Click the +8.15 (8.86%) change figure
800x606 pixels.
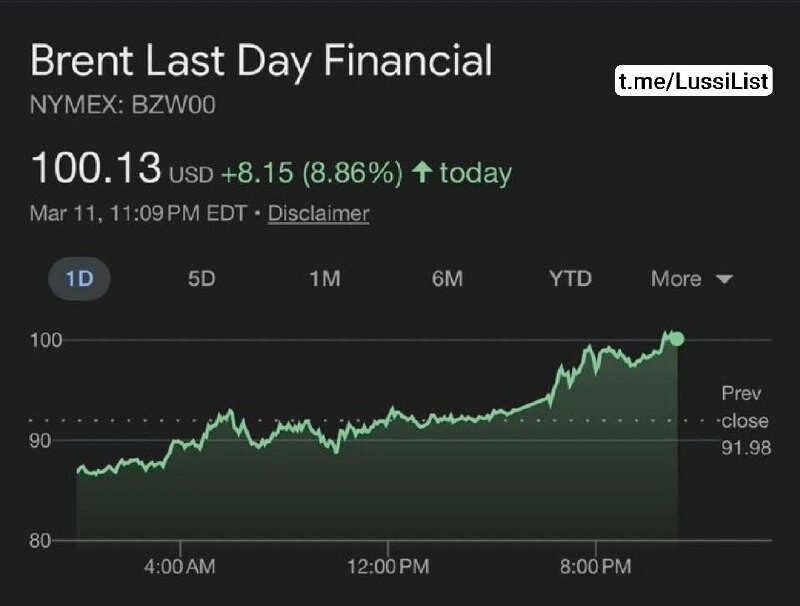tap(311, 174)
